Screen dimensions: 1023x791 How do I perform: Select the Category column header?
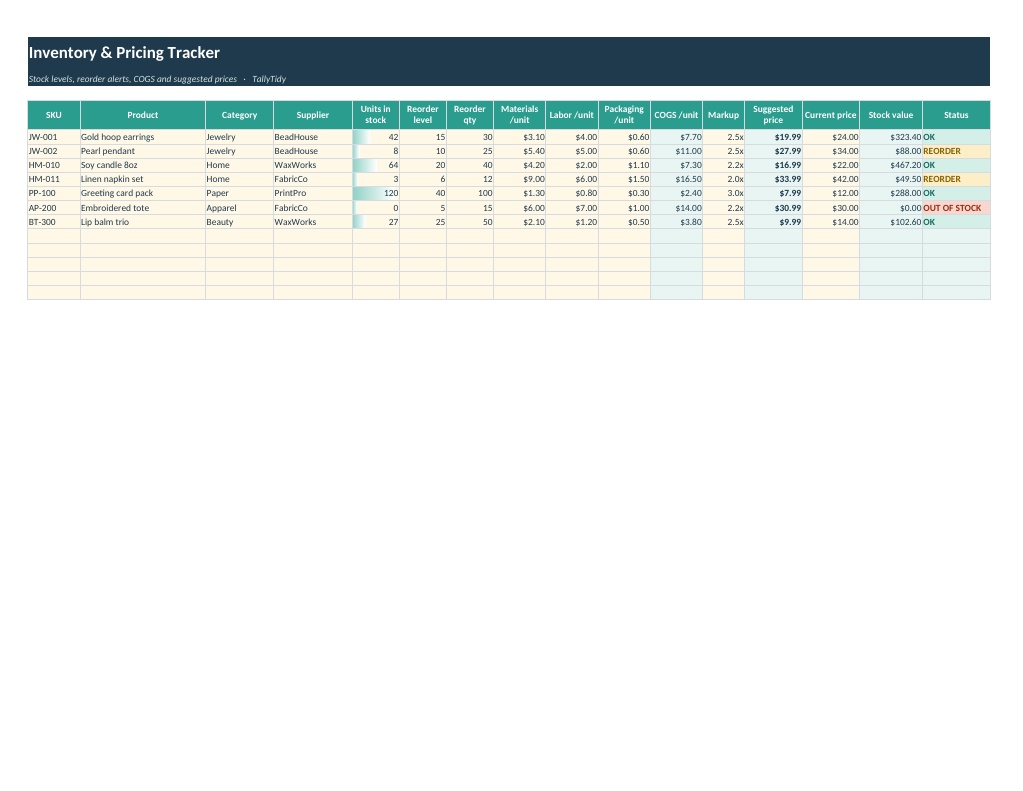coord(239,115)
